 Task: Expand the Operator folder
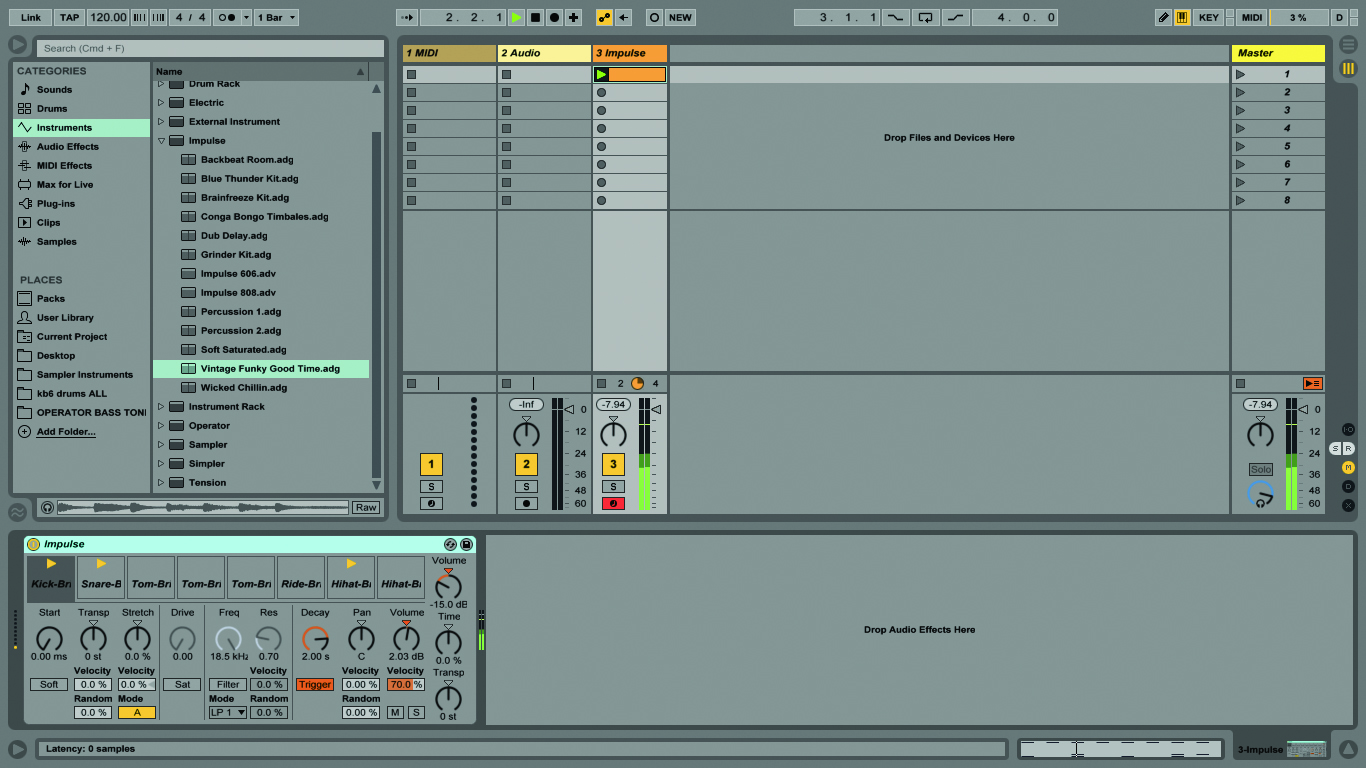[160, 425]
